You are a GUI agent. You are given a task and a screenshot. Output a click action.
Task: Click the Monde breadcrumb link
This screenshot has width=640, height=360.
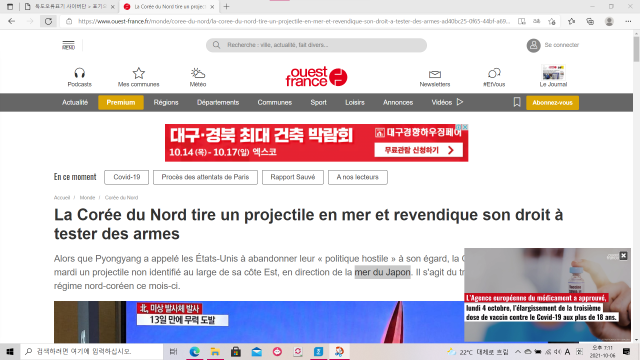87,198
